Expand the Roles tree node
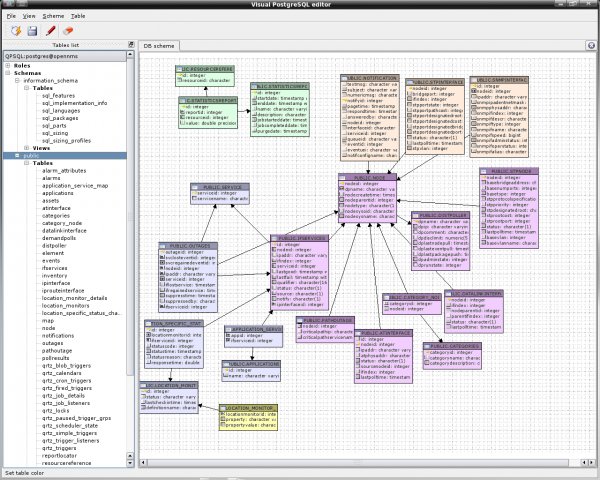Image resolution: width=600 pixels, height=480 pixels. click(x=9, y=65)
